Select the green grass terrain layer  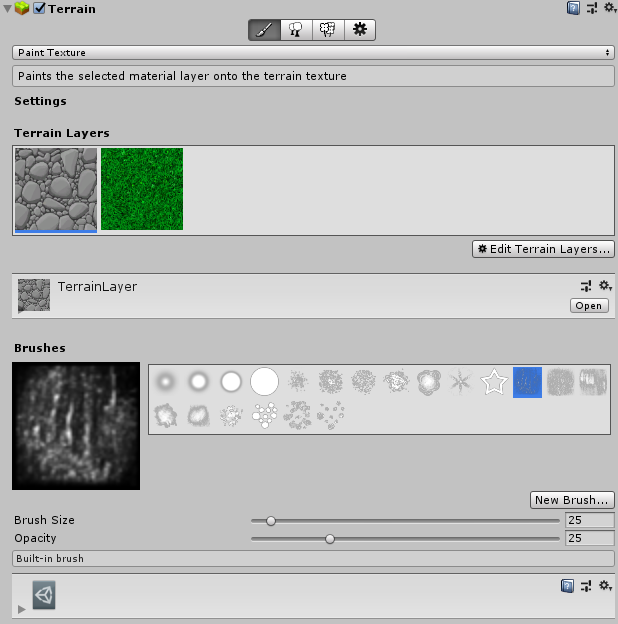coord(142,189)
